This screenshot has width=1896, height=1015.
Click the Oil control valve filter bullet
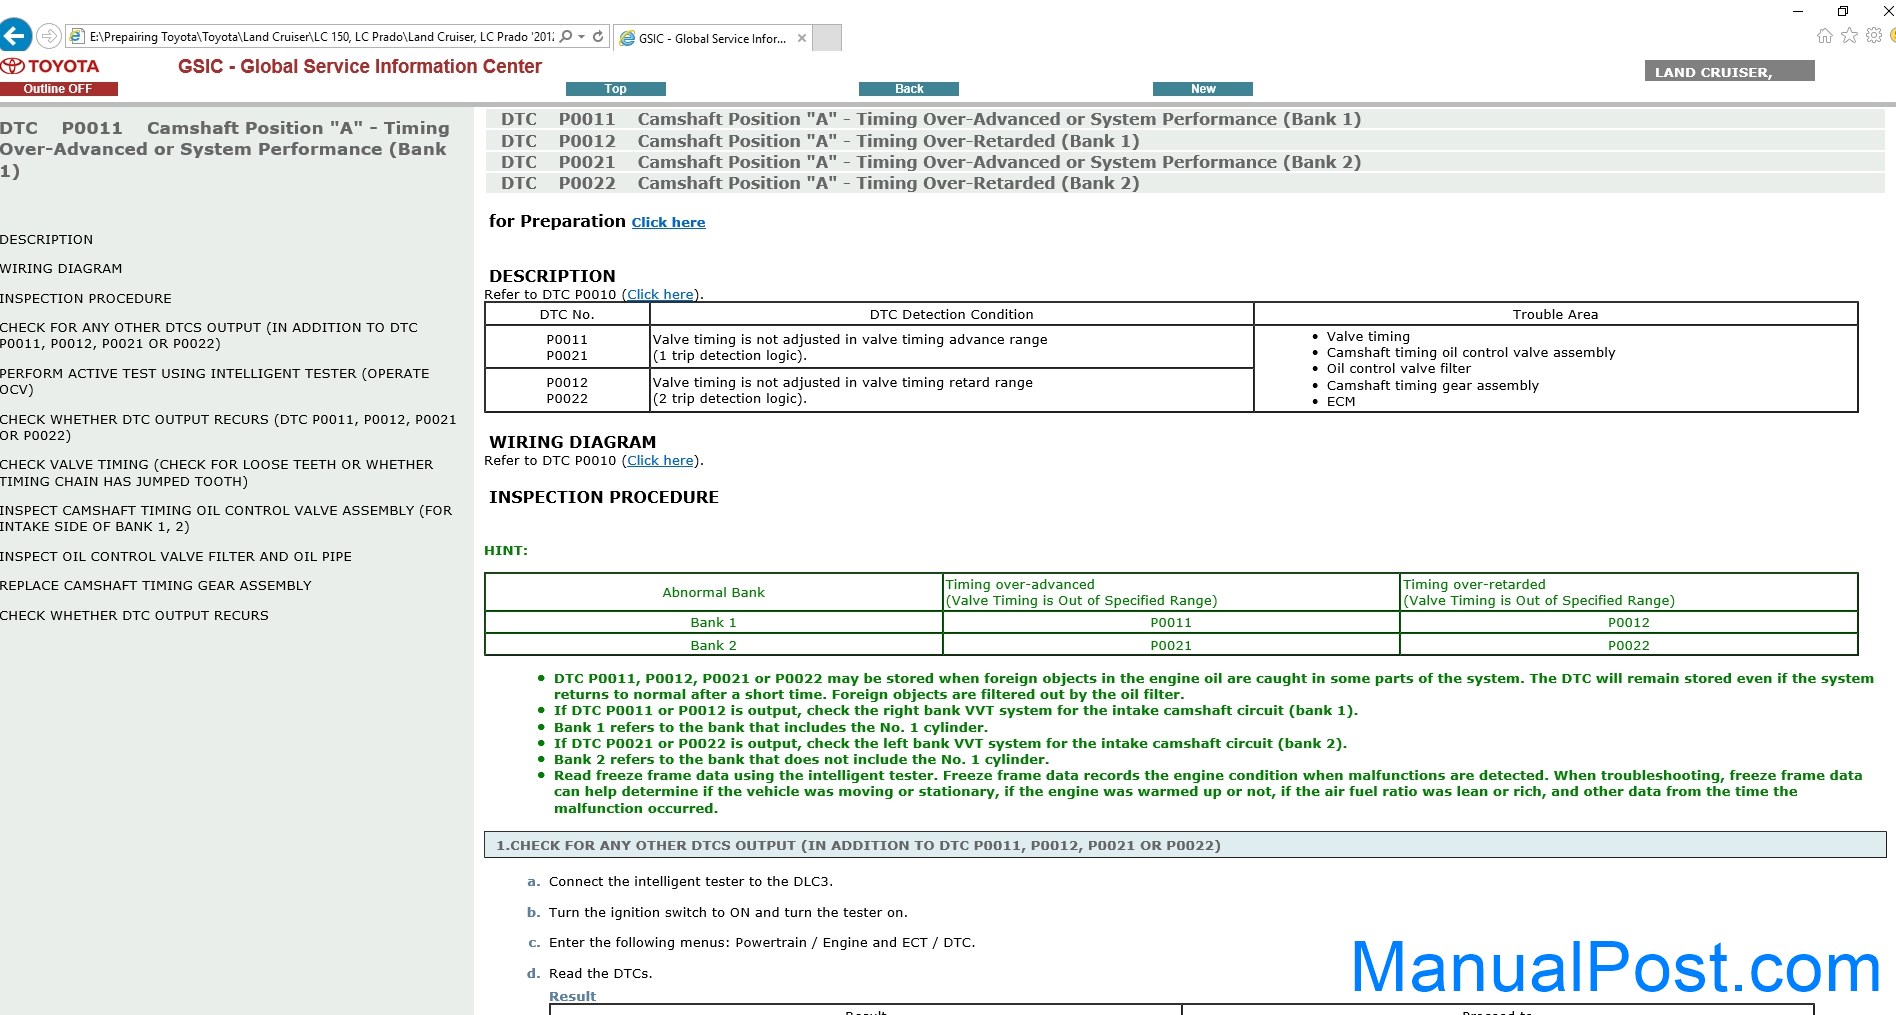coord(1398,369)
